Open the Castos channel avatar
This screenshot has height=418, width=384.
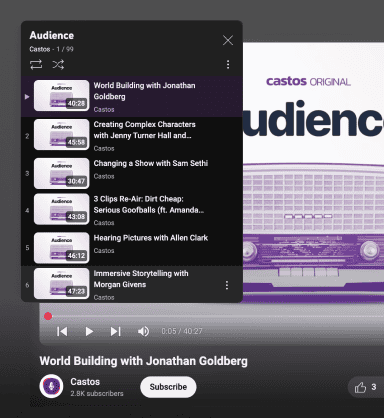pos(51,386)
